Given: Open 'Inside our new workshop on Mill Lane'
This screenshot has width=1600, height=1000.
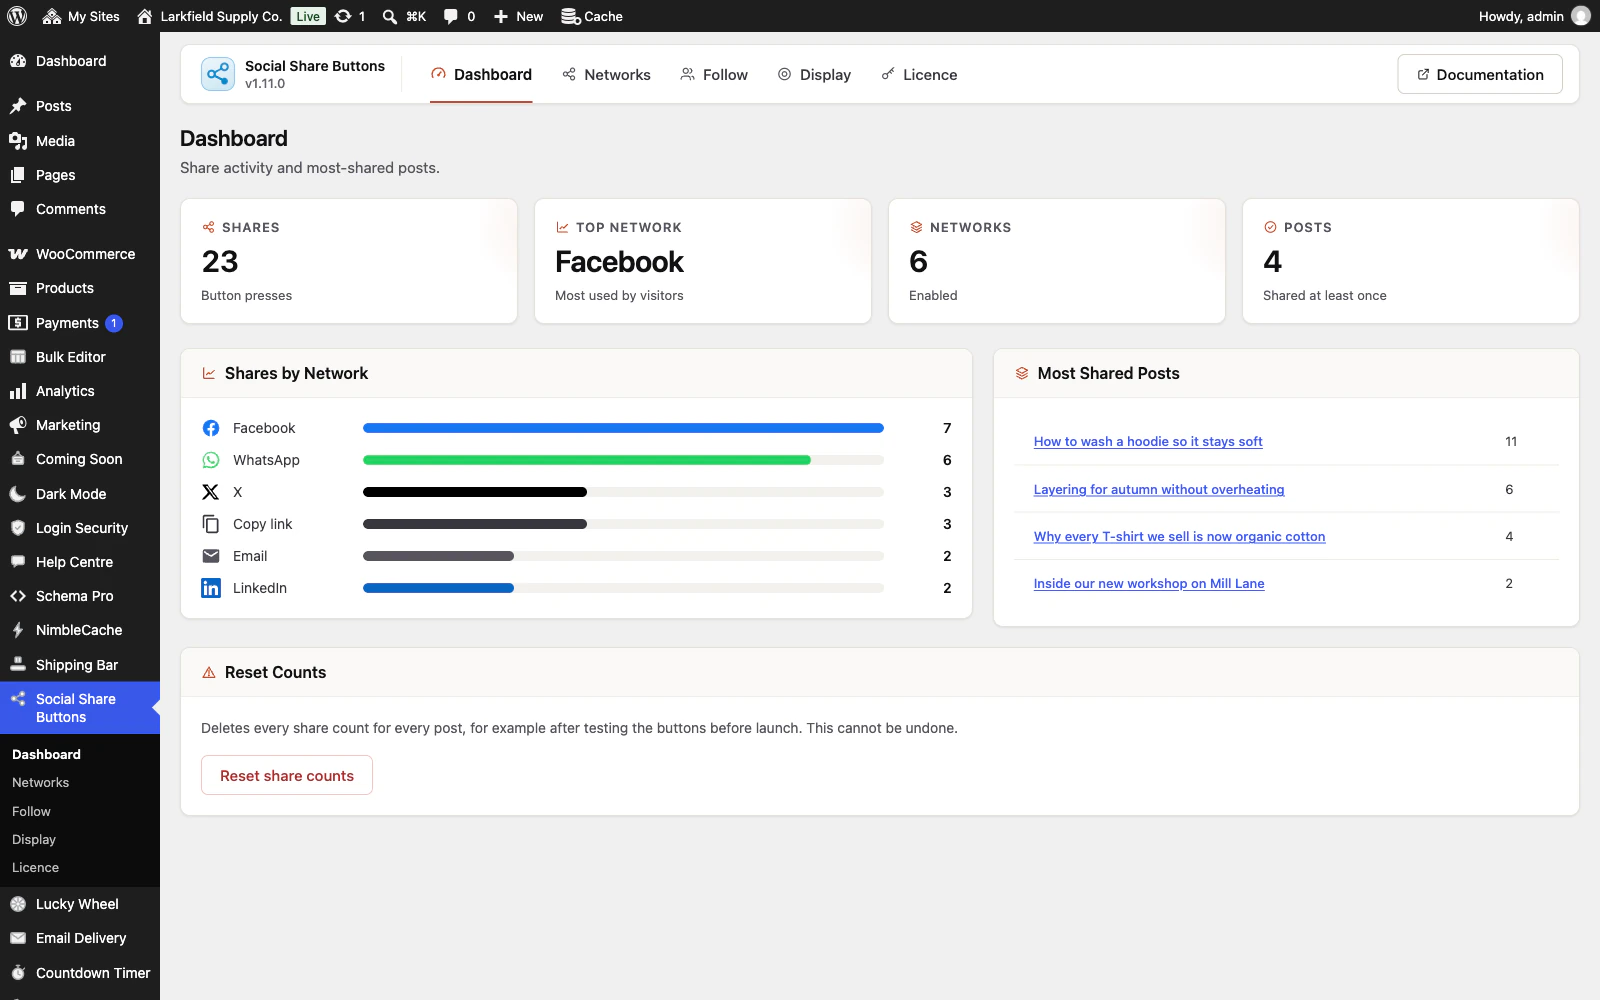Looking at the screenshot, I should 1149,583.
